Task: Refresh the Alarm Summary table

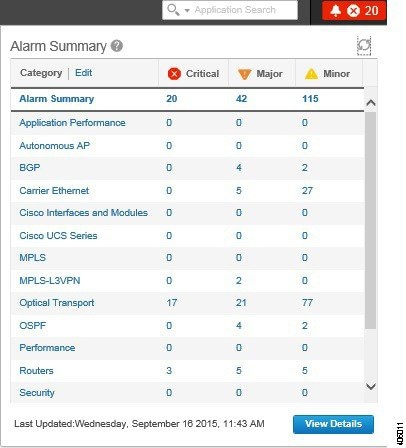Action: click(364, 46)
